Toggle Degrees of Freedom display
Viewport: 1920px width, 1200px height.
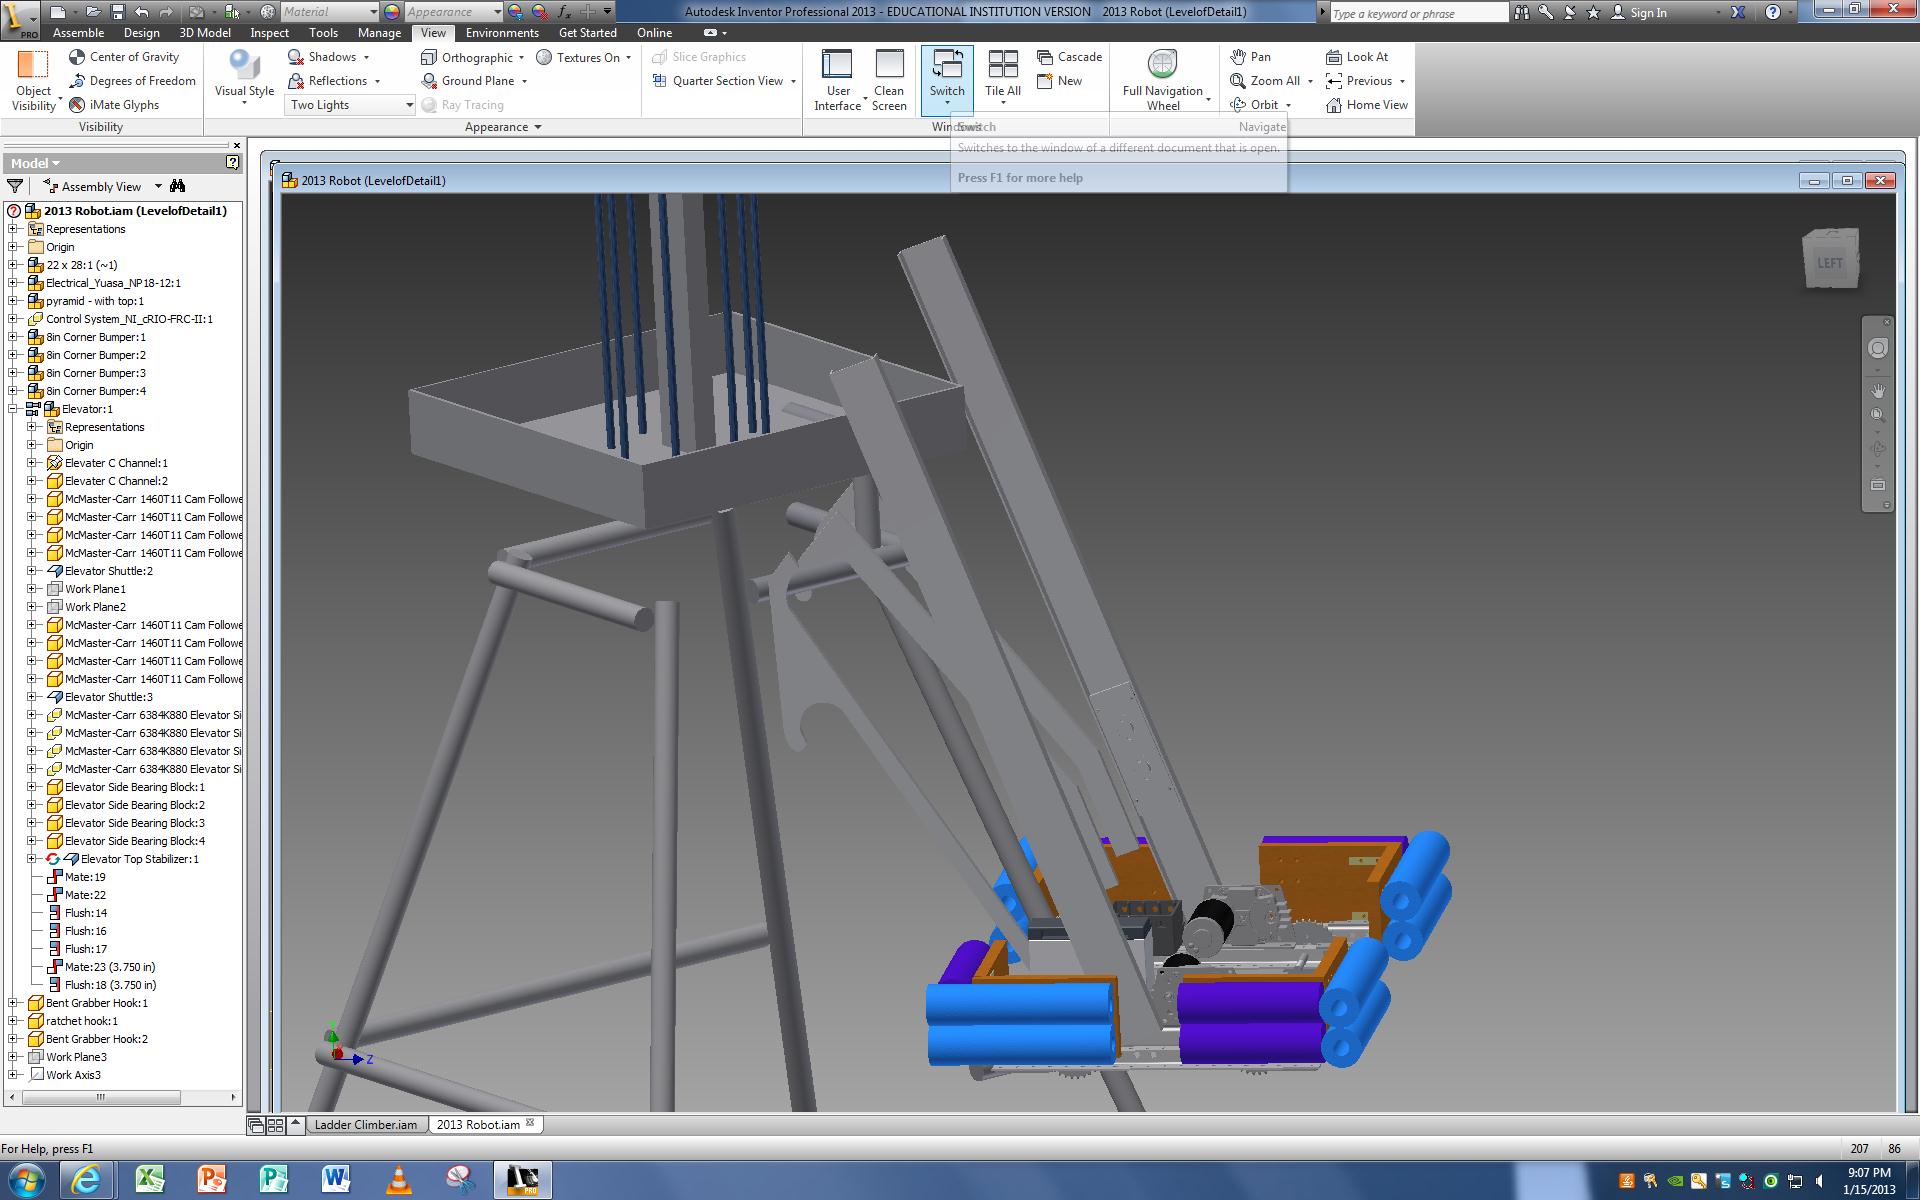click(132, 81)
